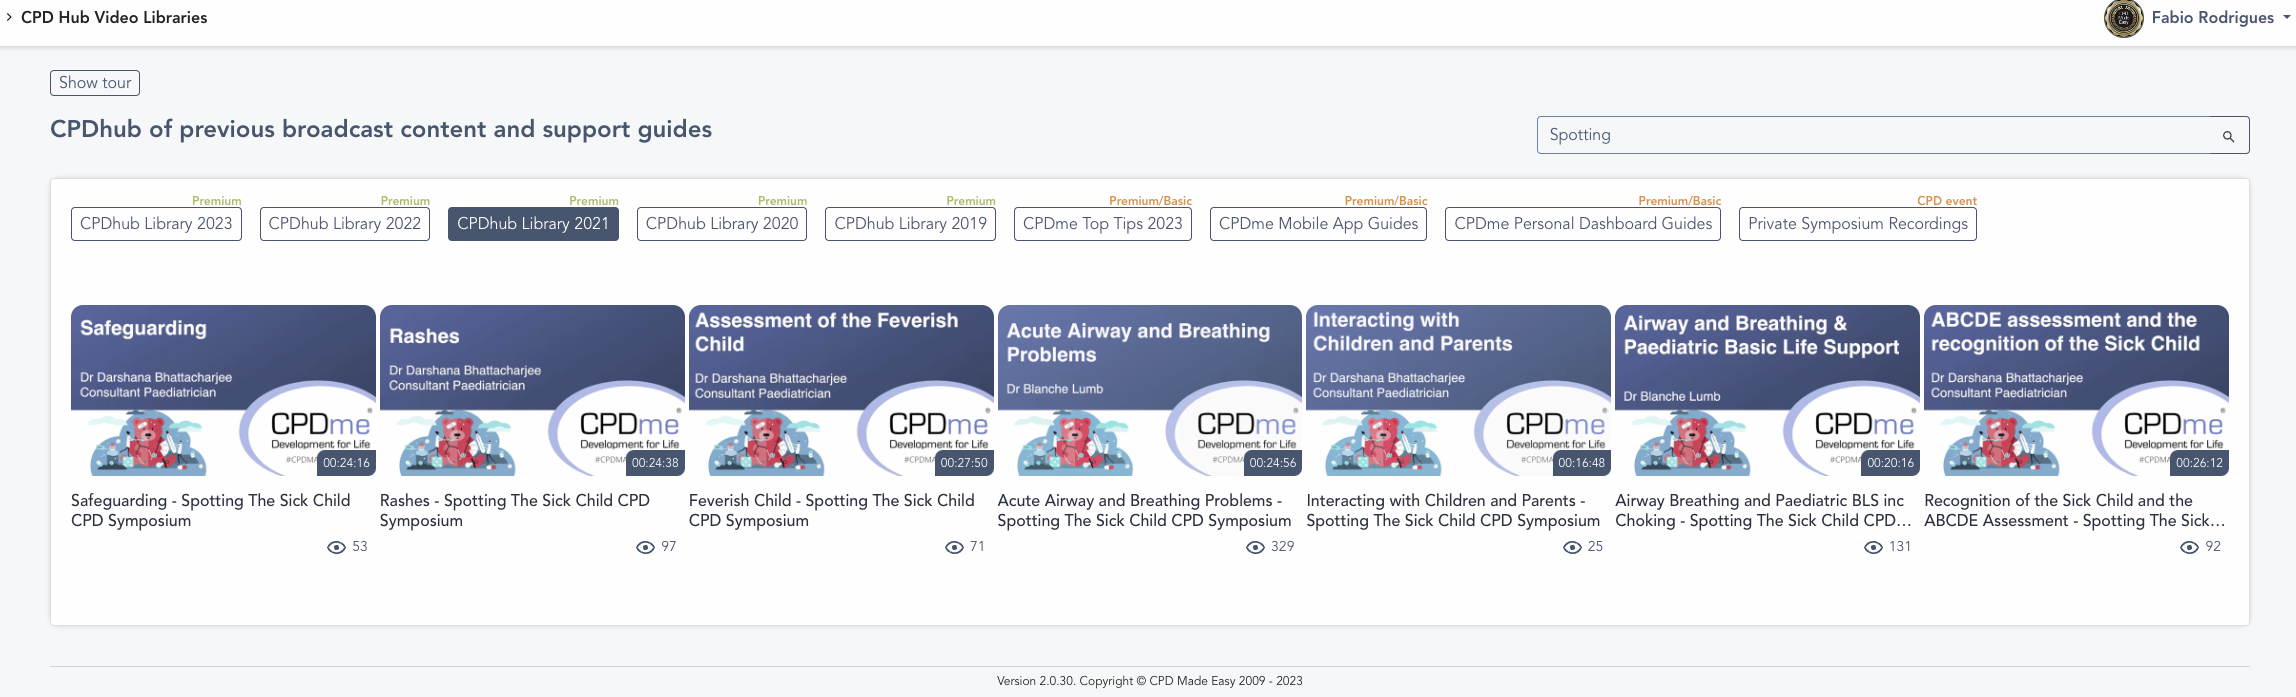
Task: Open Airway and Breathing Paediatric BLS thumbnail
Action: pyautogui.click(x=1767, y=391)
